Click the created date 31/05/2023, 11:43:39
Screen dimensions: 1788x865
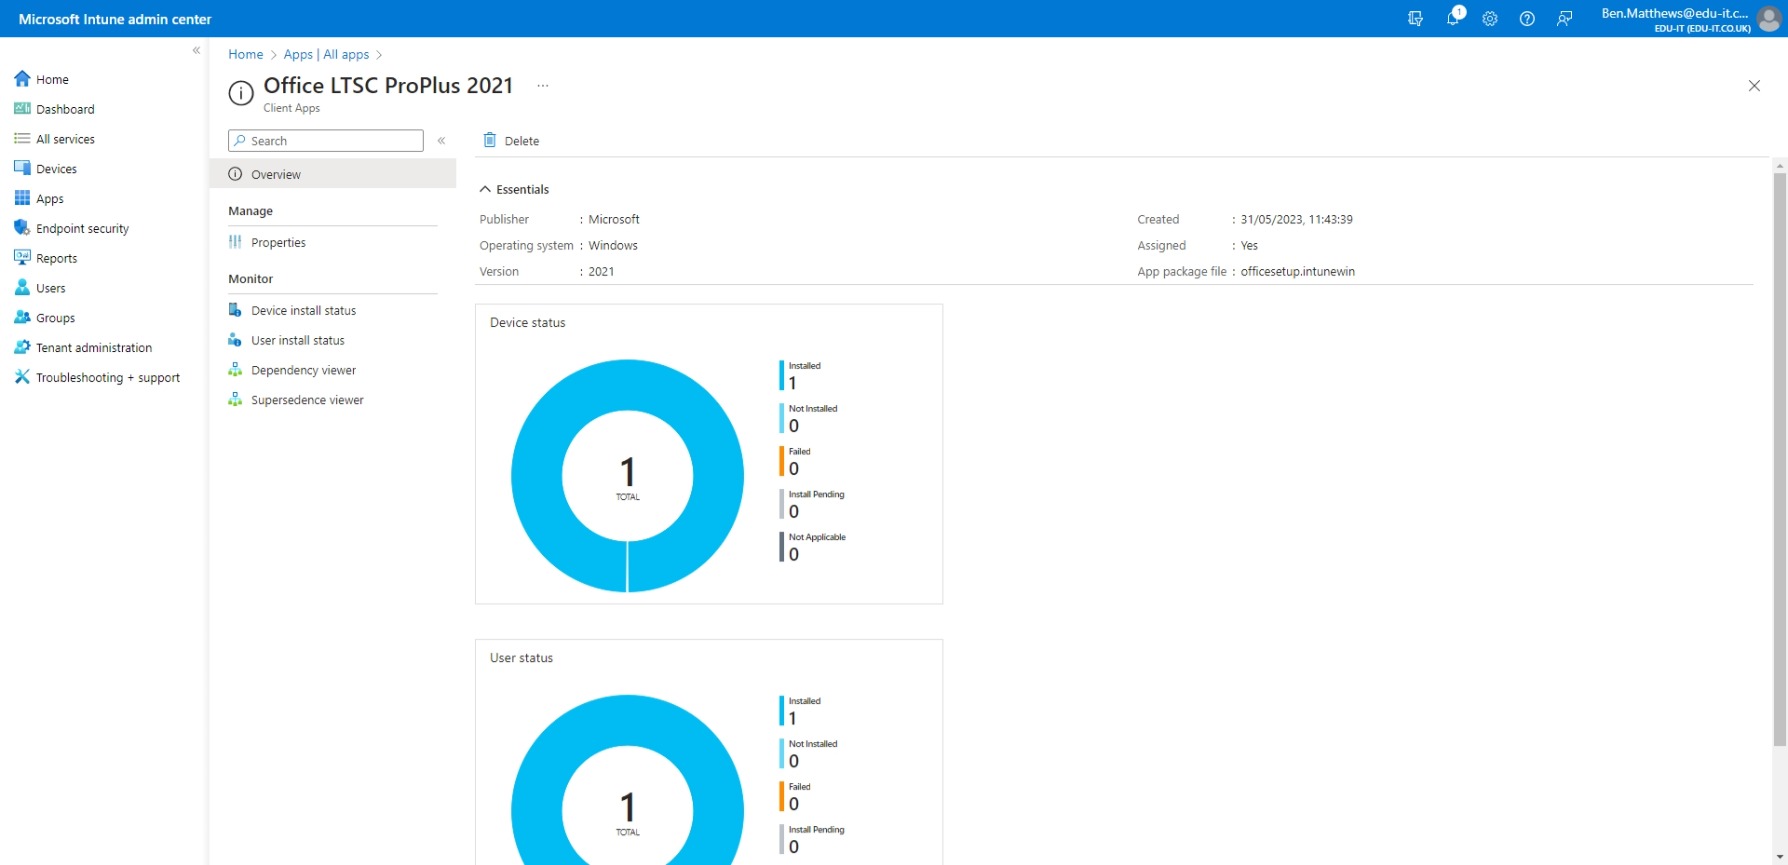(1297, 220)
